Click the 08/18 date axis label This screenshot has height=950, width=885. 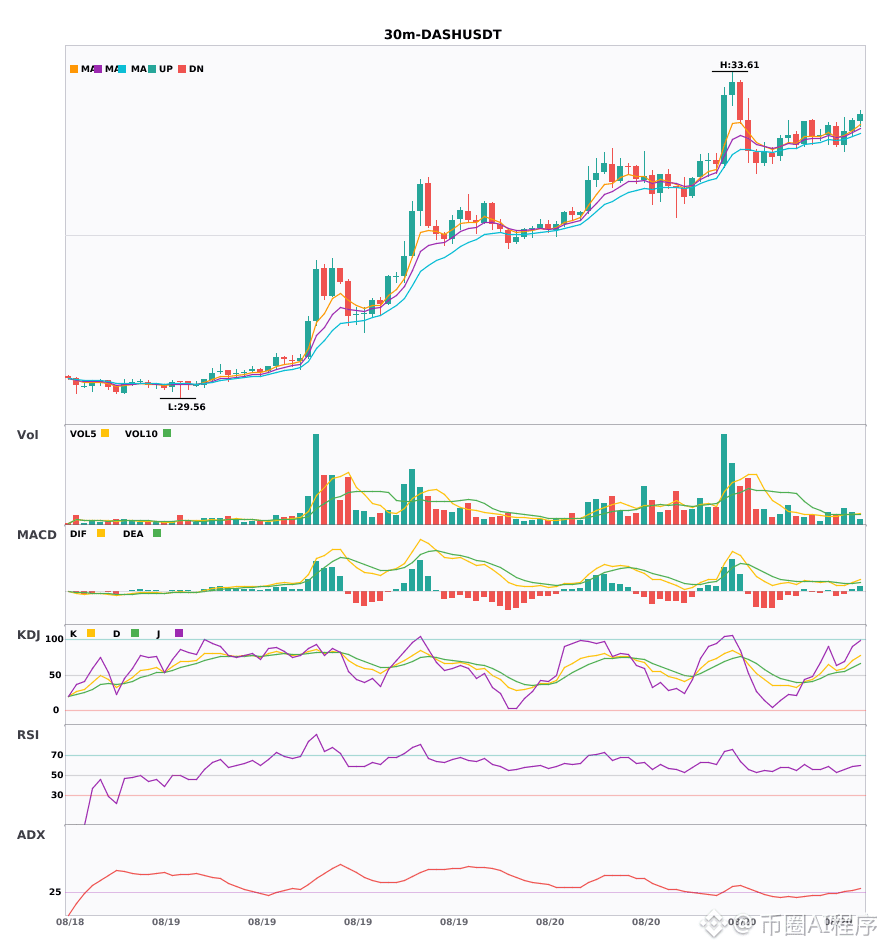[x=70, y=922]
